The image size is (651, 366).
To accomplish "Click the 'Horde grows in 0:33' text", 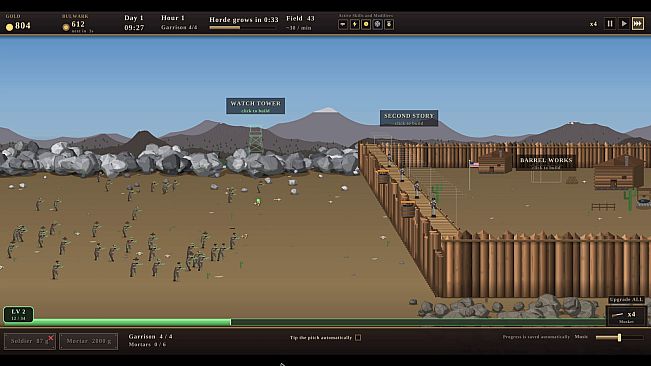I will (244, 20).
